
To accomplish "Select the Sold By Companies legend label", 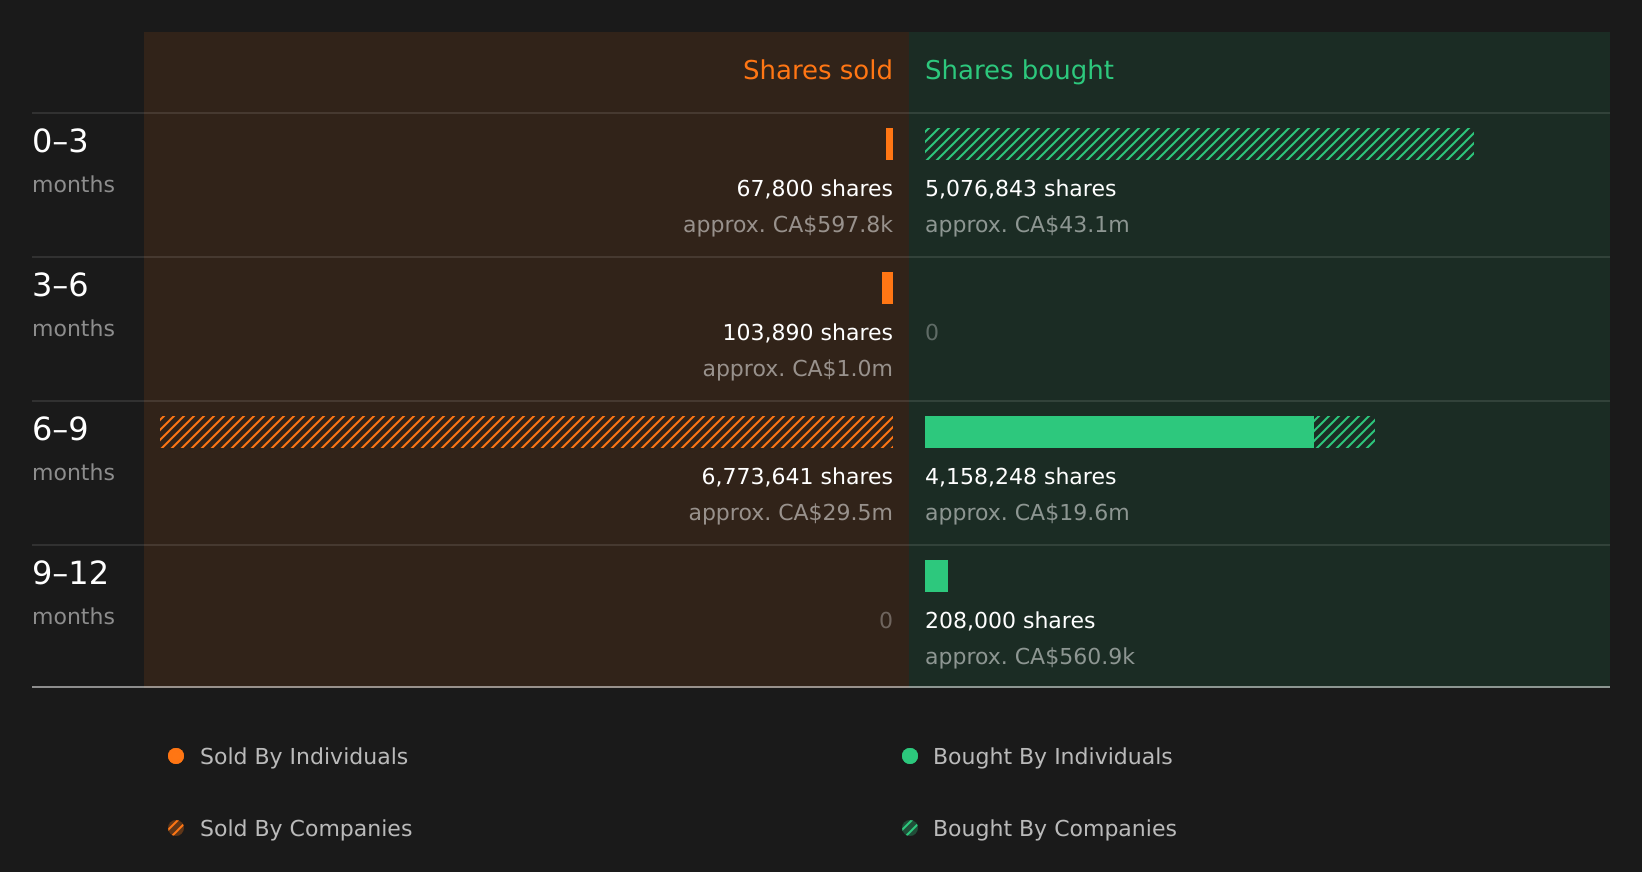I will click(306, 829).
